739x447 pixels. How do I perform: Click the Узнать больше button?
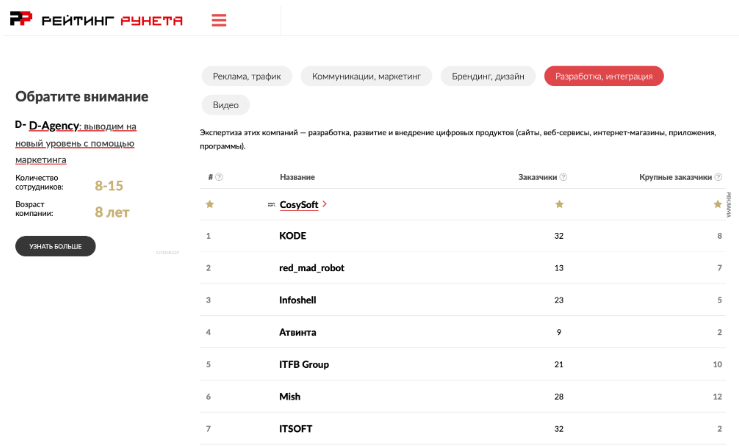(56, 246)
